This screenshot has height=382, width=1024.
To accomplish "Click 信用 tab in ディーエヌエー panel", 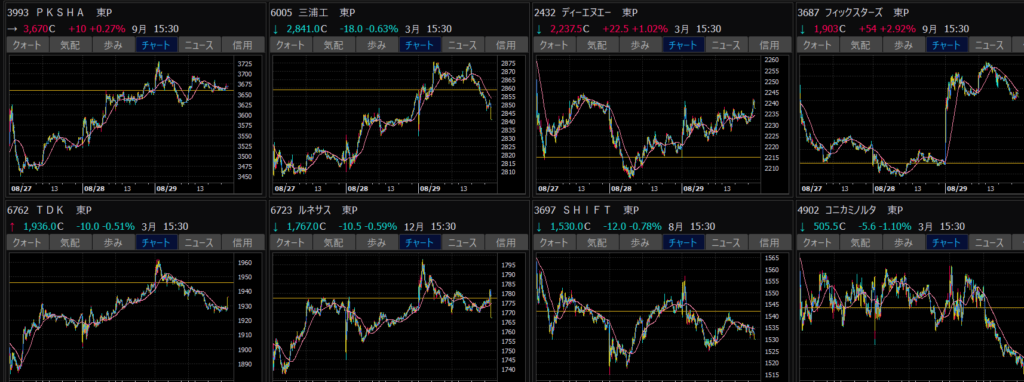I will tap(769, 45).
